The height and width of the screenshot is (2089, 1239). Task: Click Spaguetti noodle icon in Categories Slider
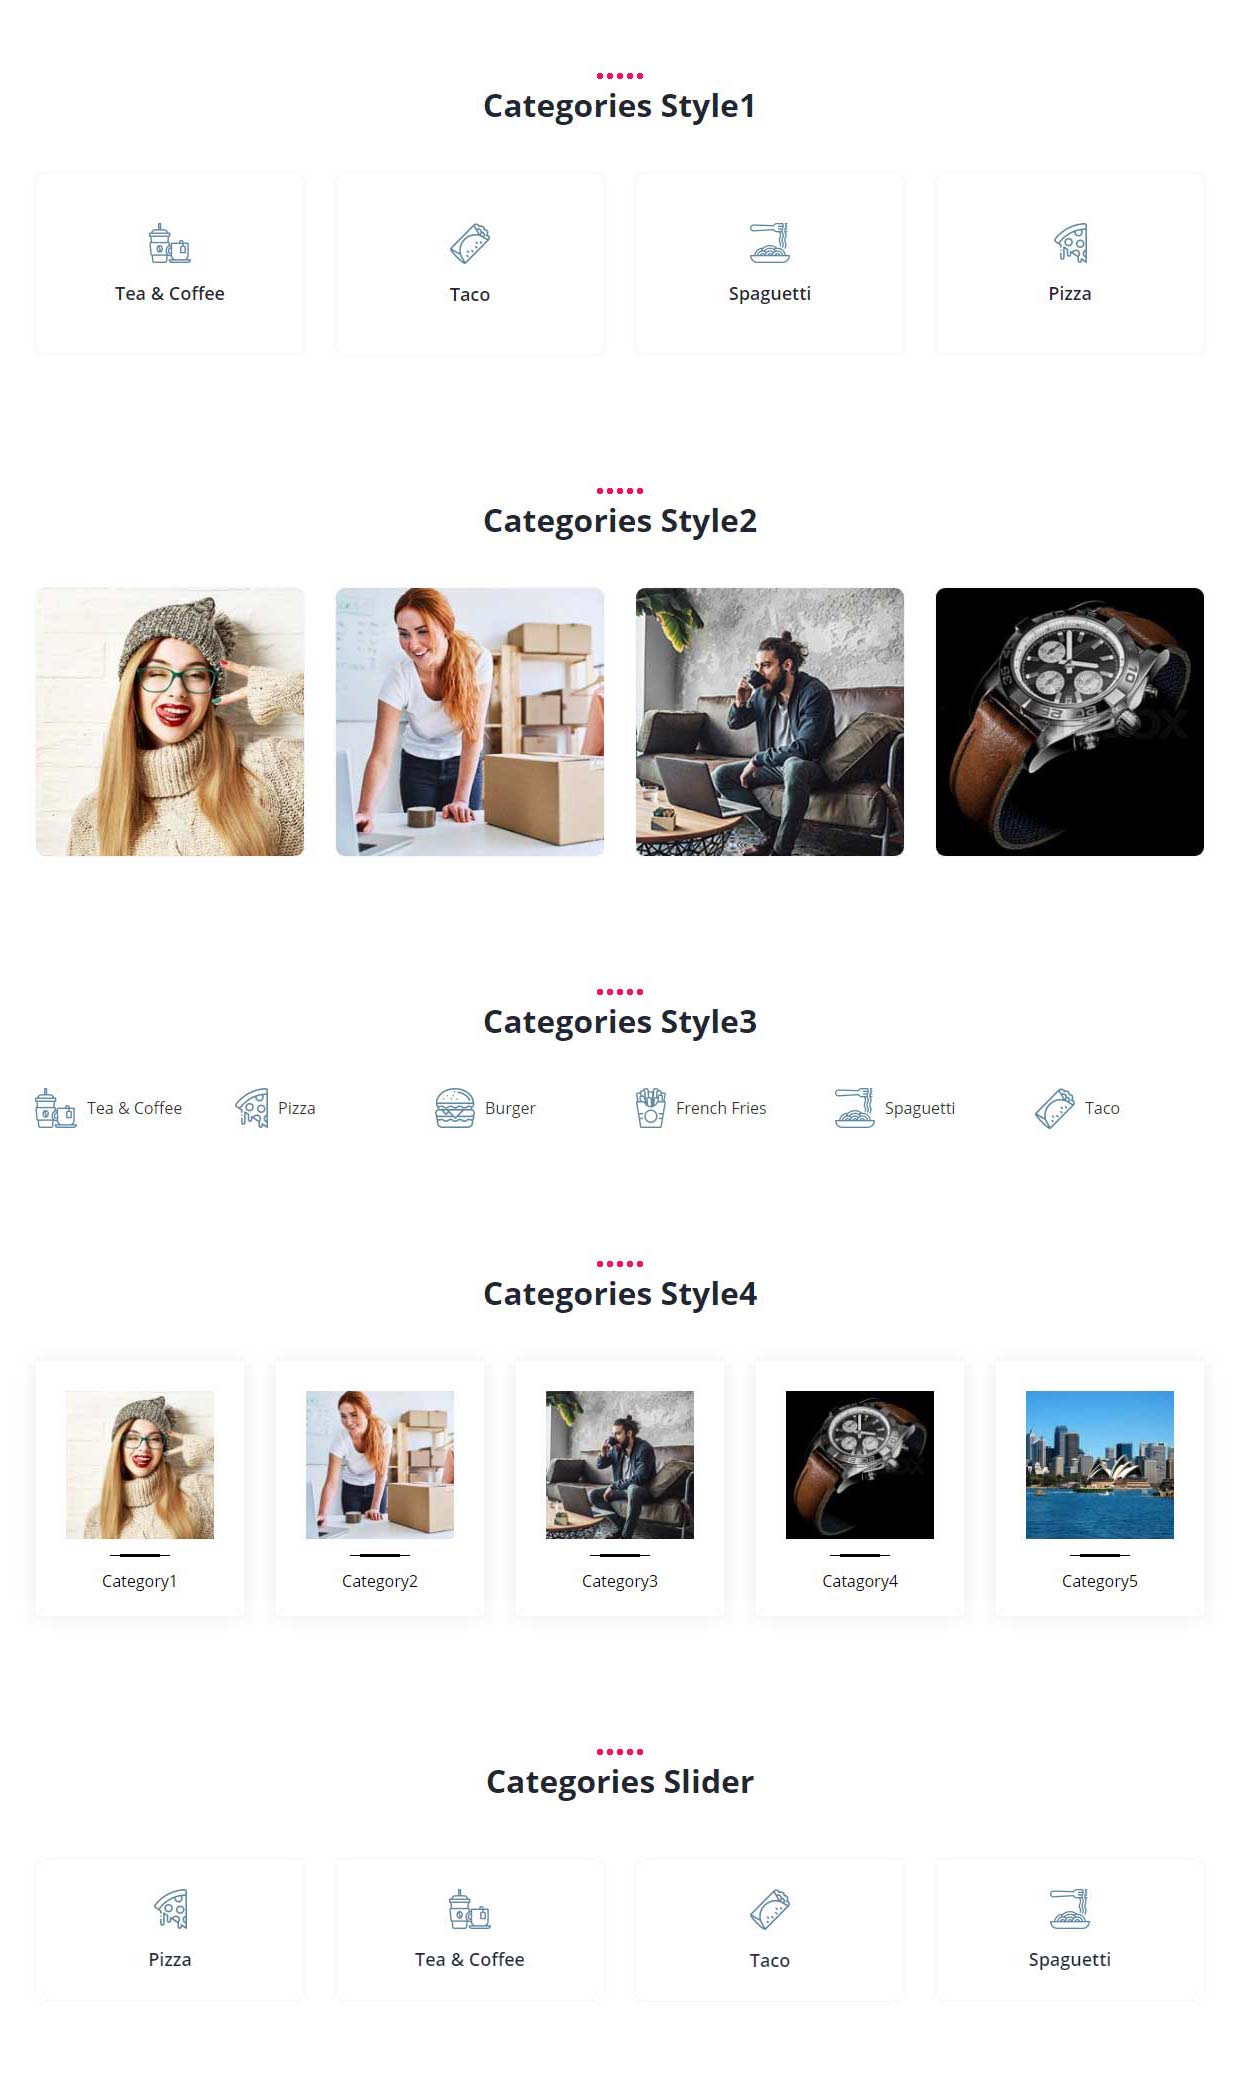pyautogui.click(x=1069, y=1909)
